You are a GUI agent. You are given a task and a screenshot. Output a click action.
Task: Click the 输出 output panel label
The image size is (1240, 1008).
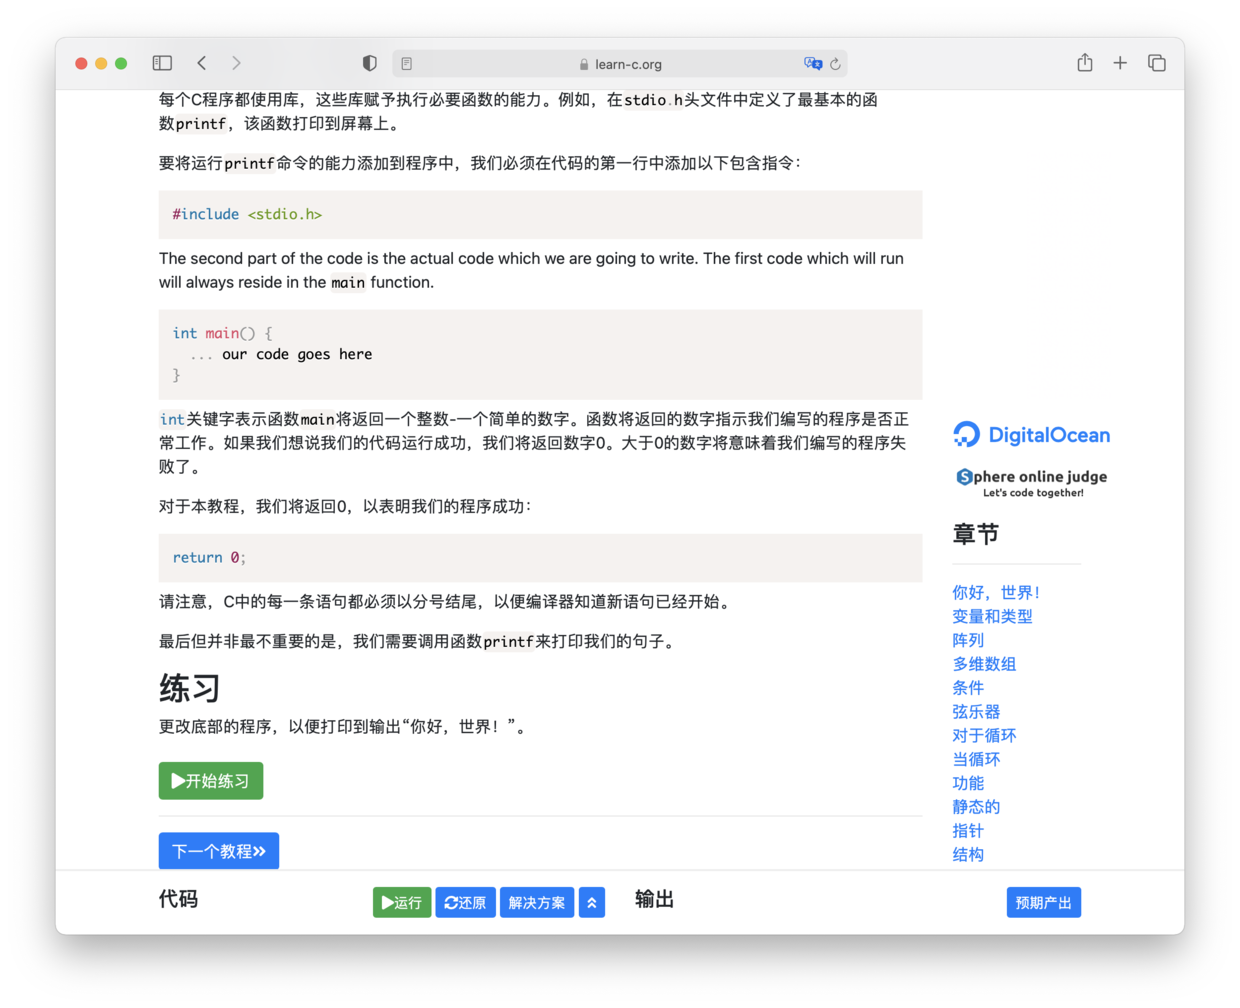pyautogui.click(x=654, y=899)
